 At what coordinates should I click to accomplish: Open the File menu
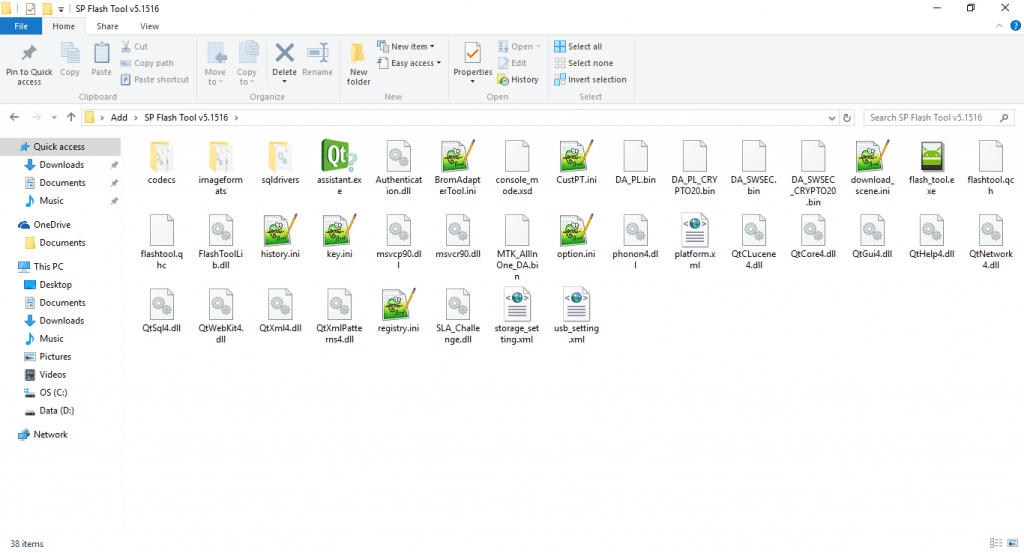(x=21, y=26)
